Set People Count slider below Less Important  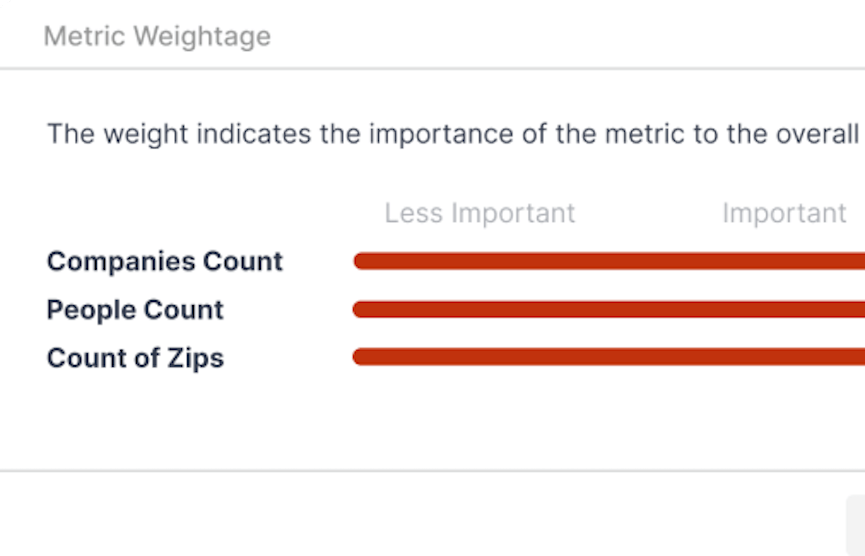pyautogui.click(x=480, y=309)
